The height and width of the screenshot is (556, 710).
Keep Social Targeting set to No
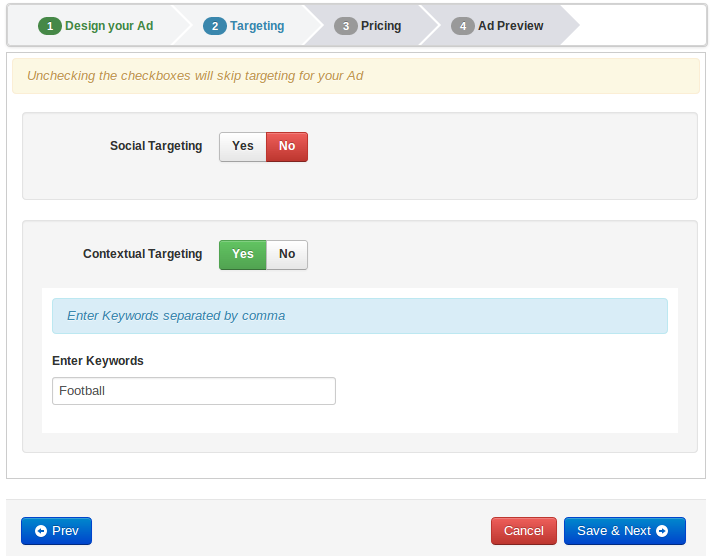pyautogui.click(x=287, y=146)
